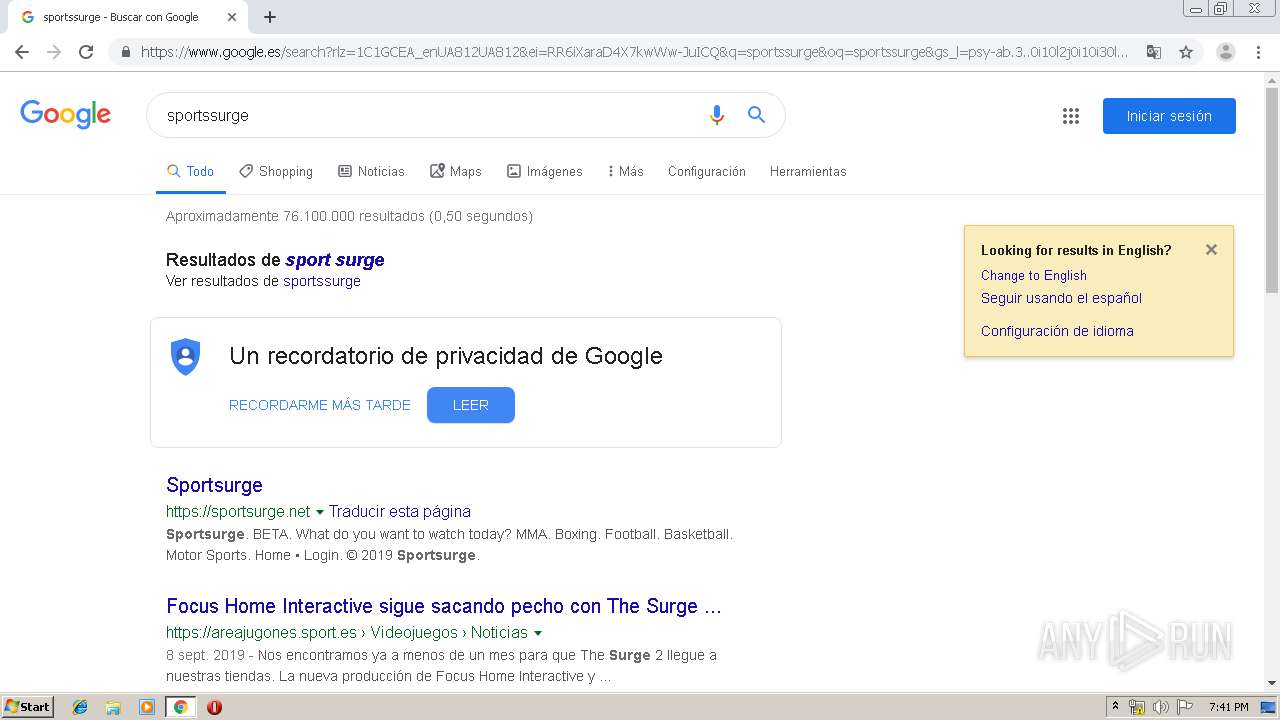
Task: Click in the search query field
Action: click(430, 115)
